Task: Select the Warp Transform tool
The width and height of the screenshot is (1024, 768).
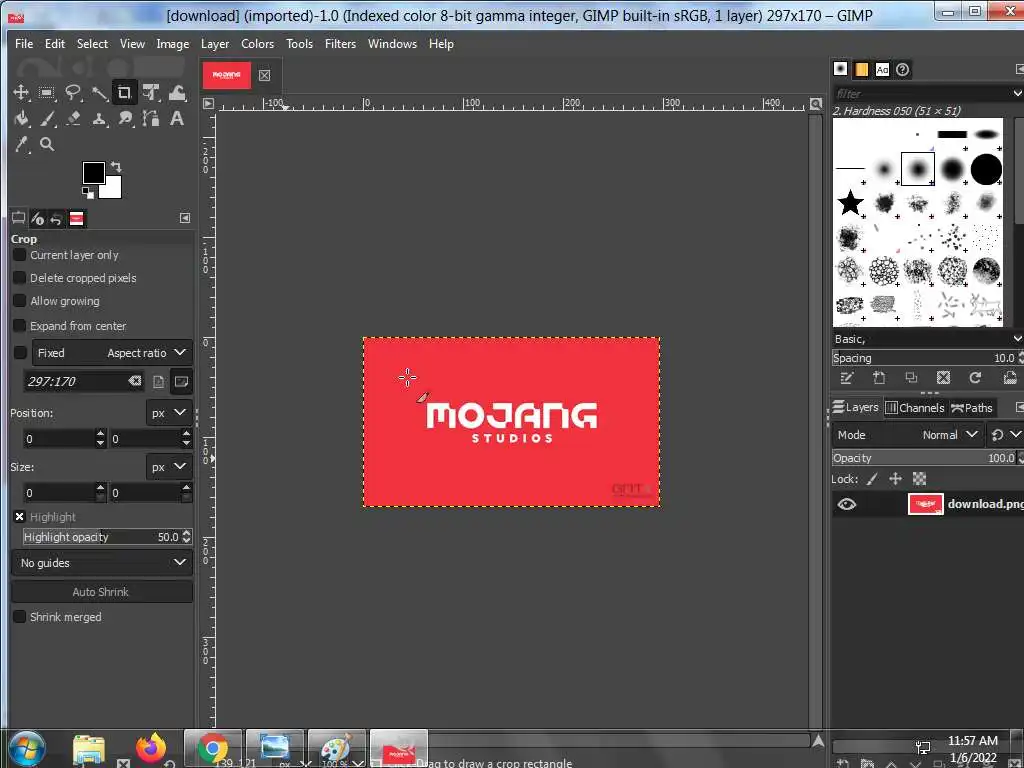Action: (177, 92)
